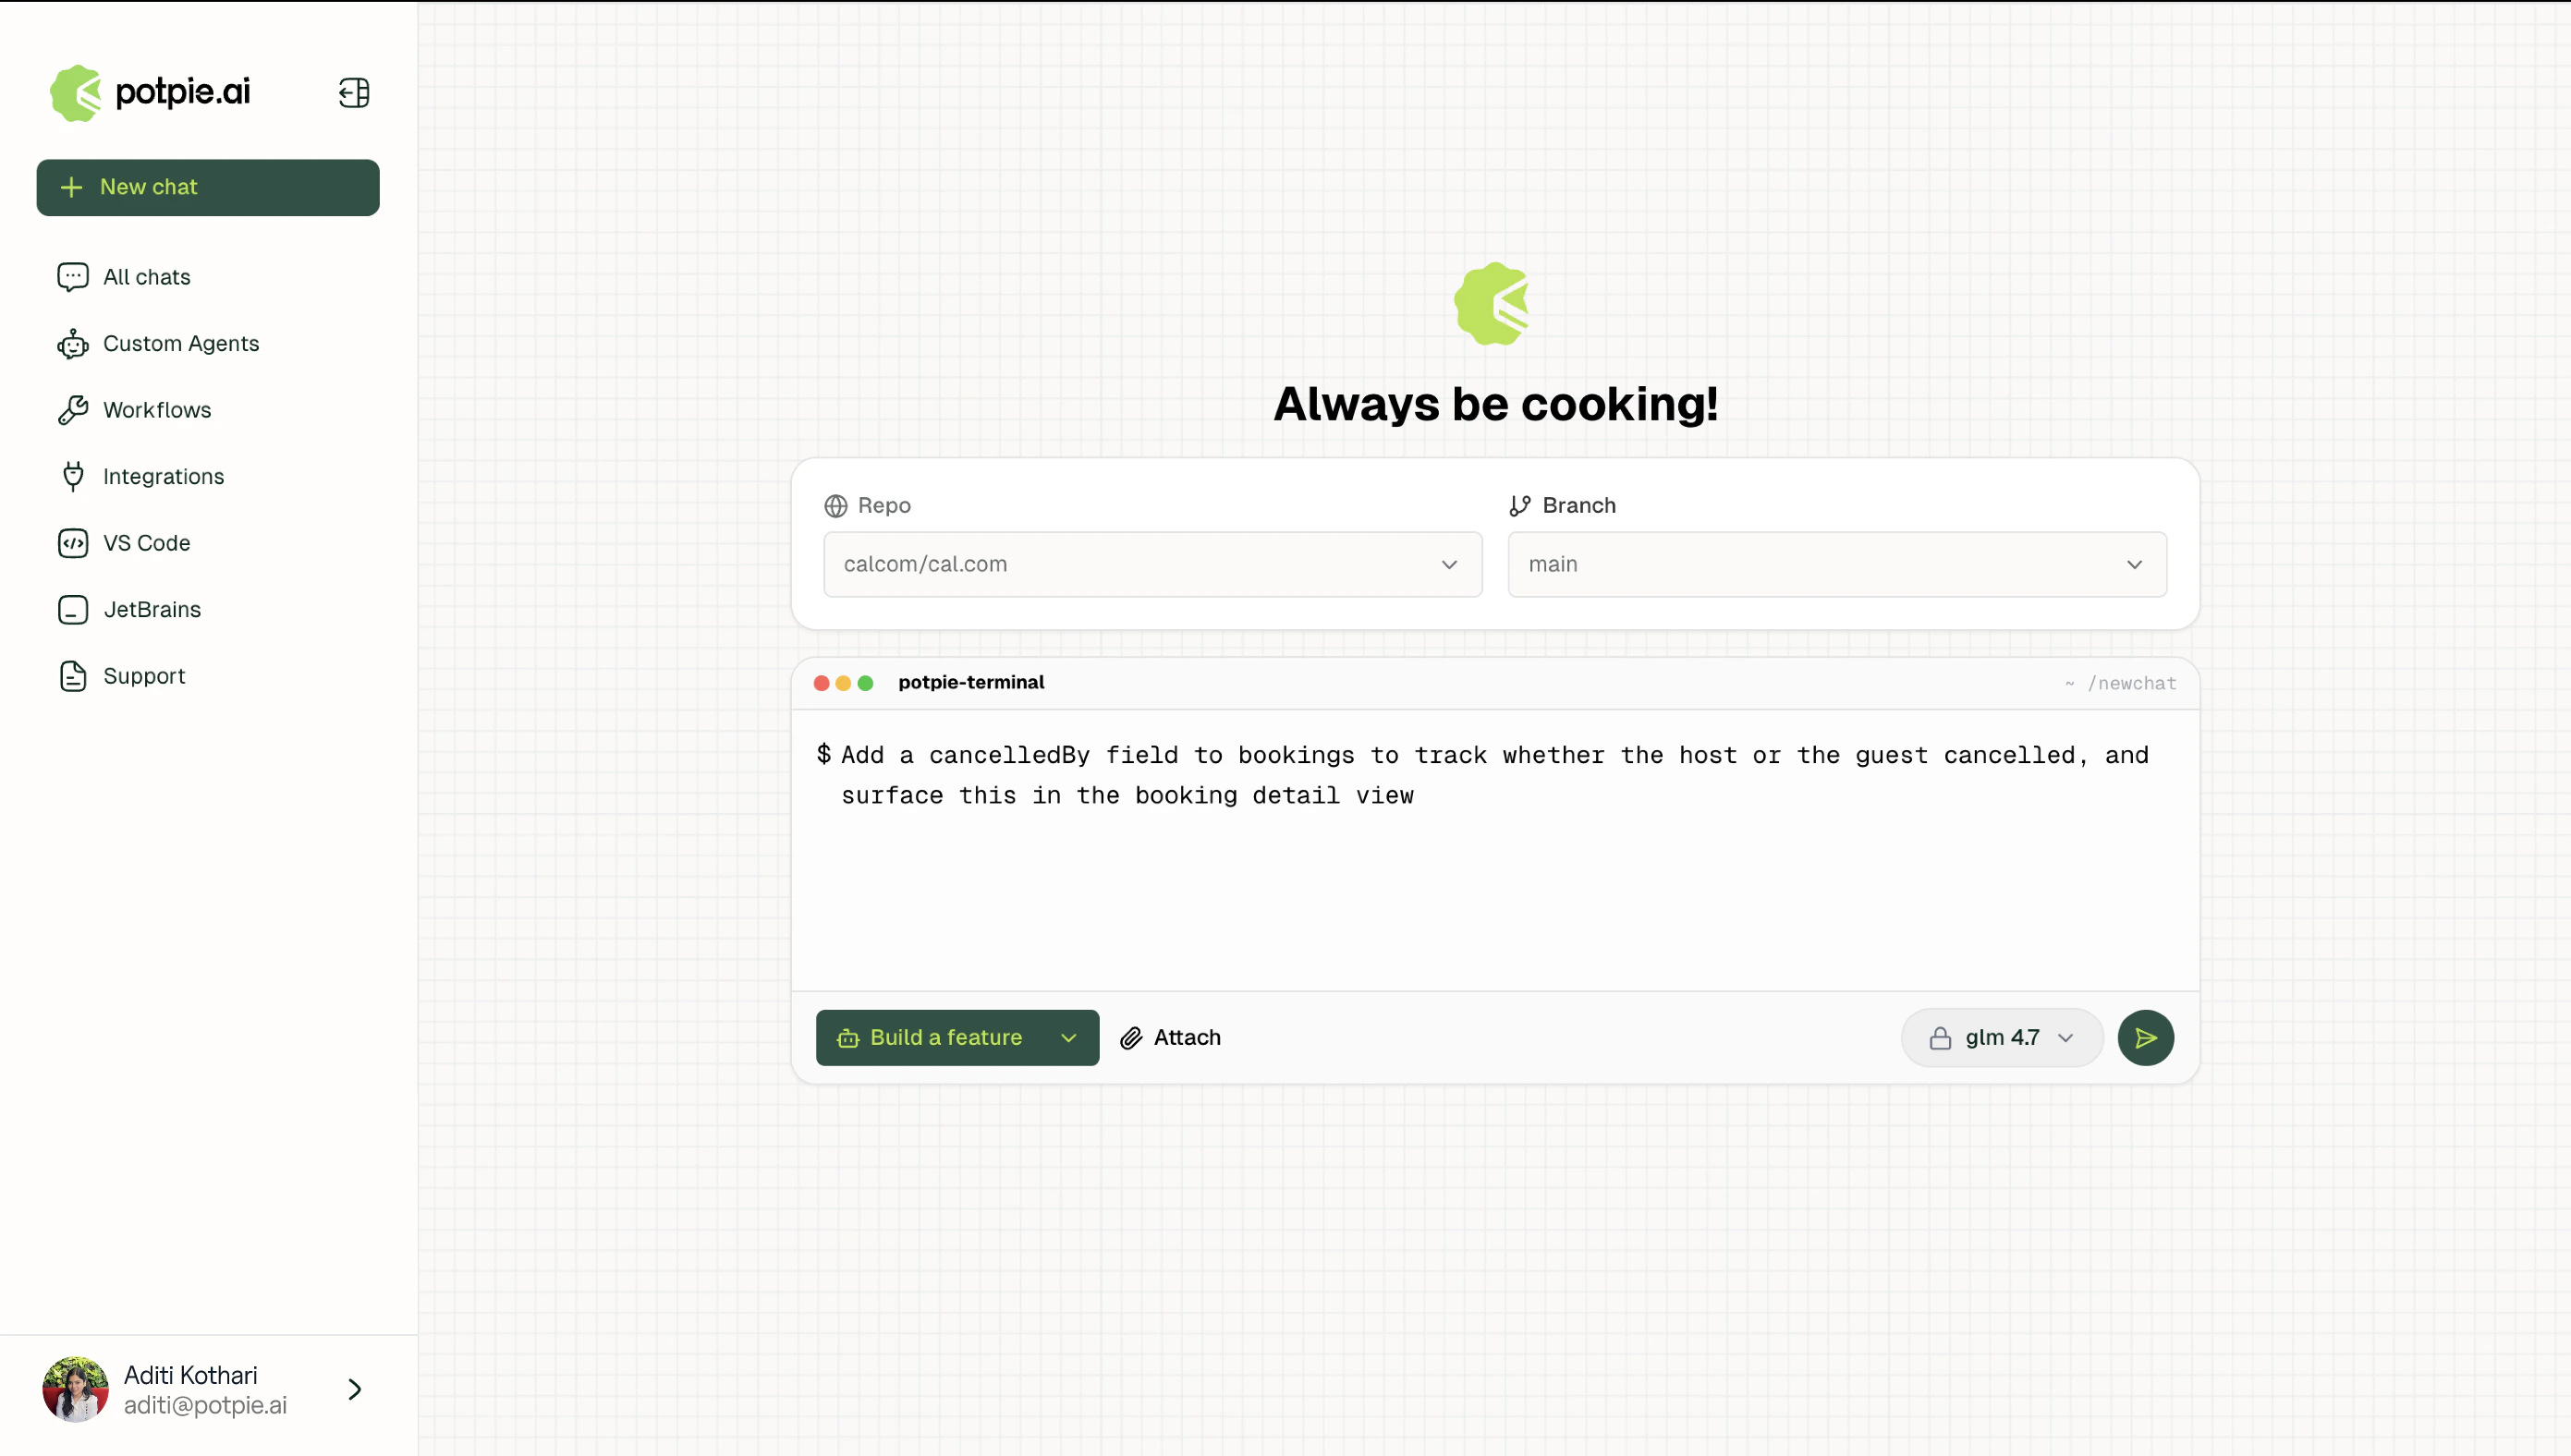Open the glm 4.7 model selector
The width and height of the screenshot is (2571, 1456).
2001,1037
